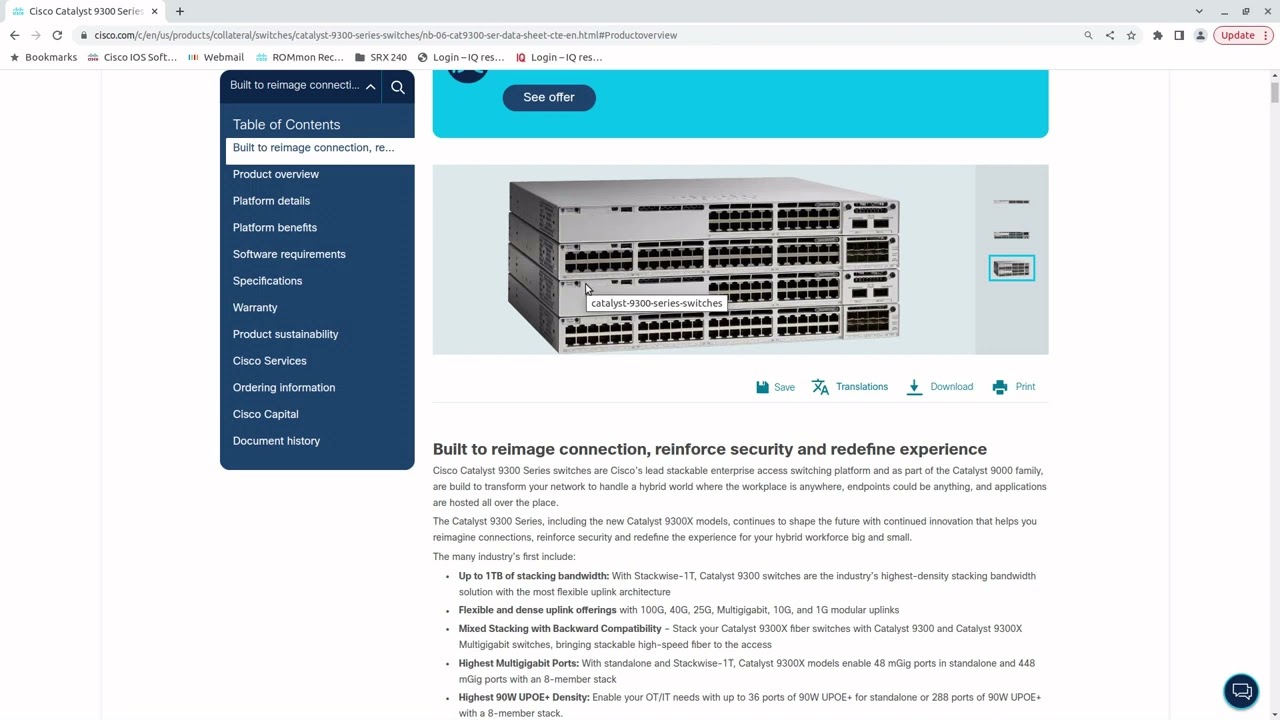
Task: Click the See offer button
Action: pos(549,97)
